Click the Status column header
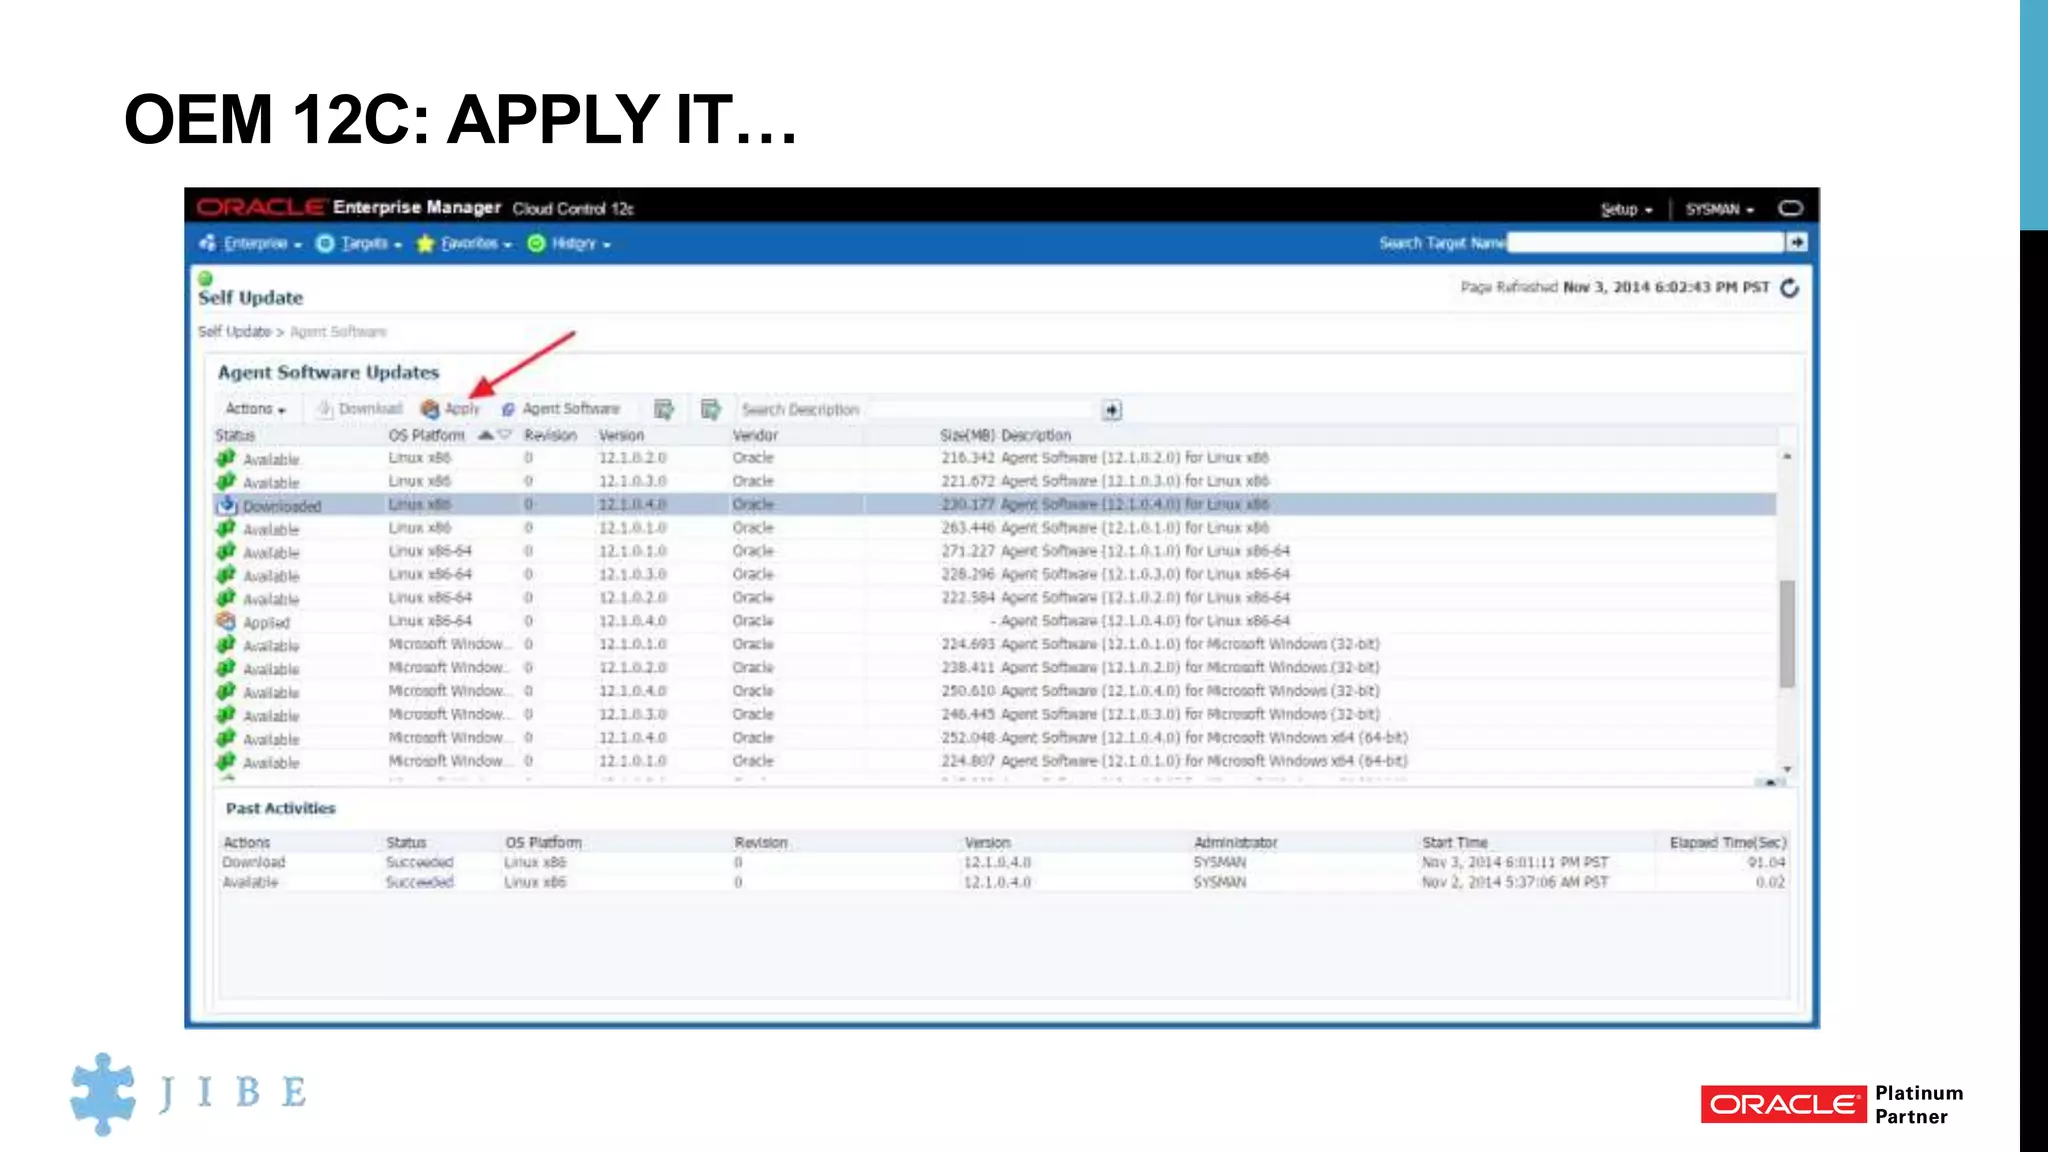The image size is (2048, 1152). [x=235, y=435]
